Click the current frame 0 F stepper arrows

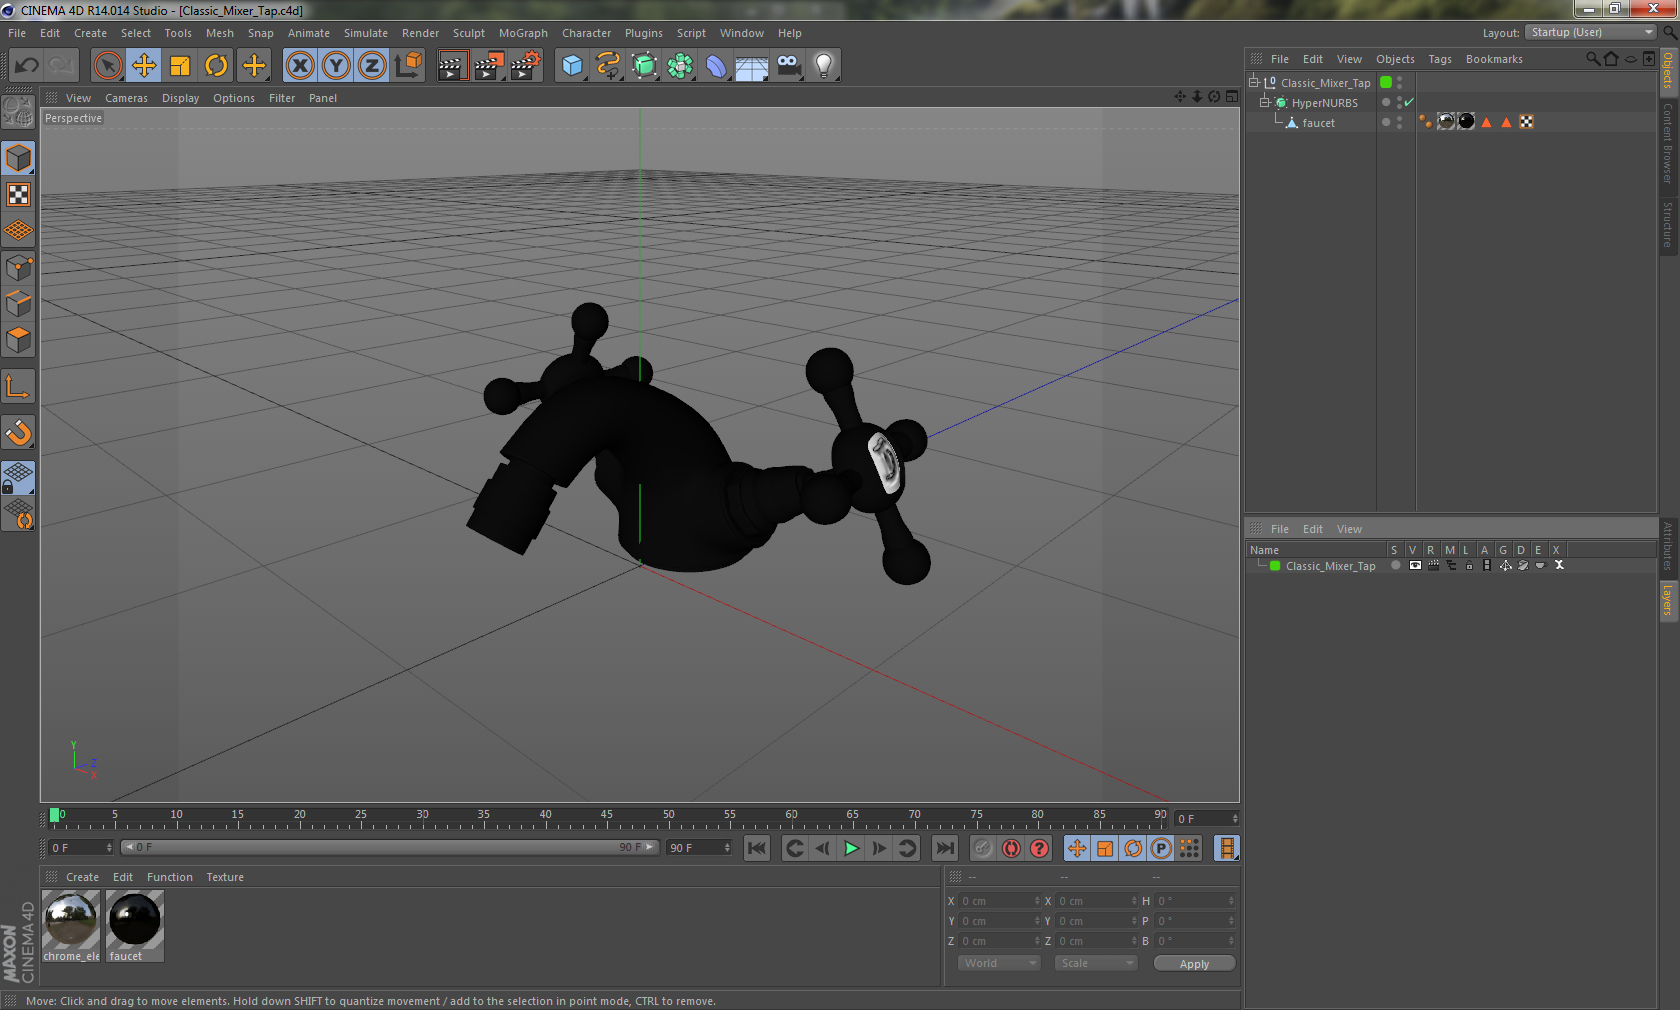tap(1235, 819)
